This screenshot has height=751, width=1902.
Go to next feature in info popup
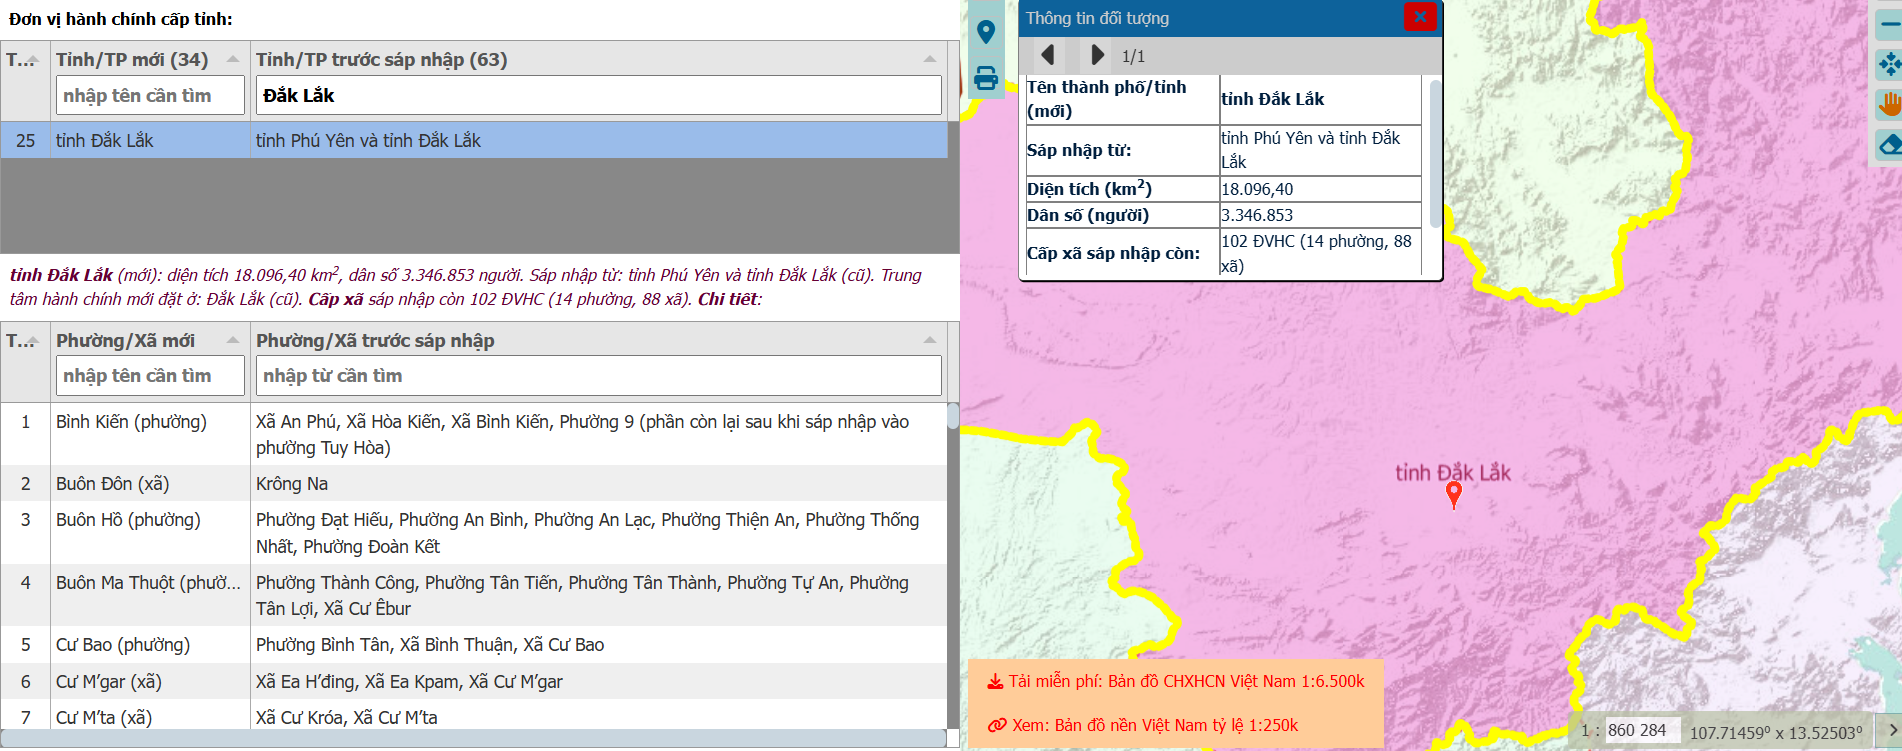pyautogui.click(x=1097, y=55)
